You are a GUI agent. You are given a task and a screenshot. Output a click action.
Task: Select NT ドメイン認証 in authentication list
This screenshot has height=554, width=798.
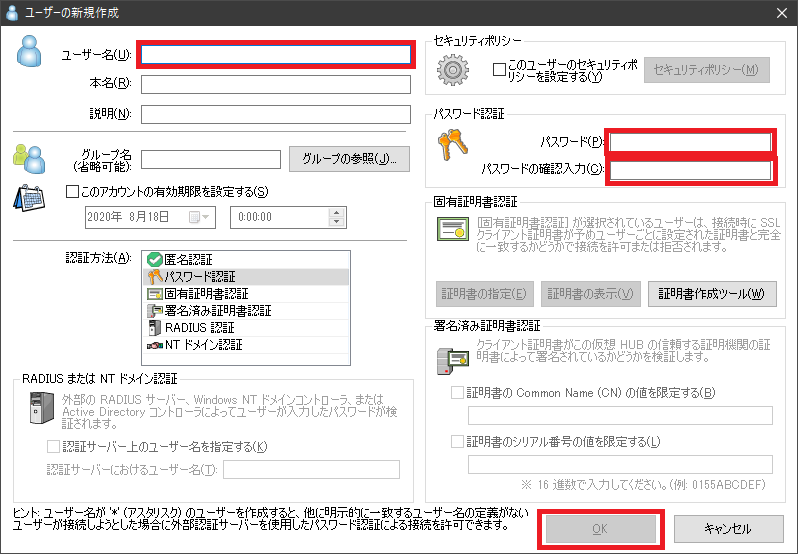(x=246, y=345)
